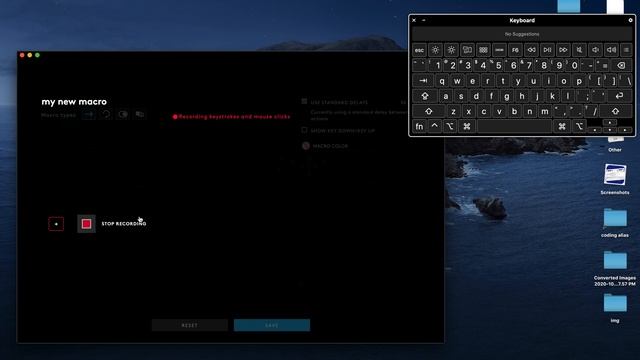The image size is (640, 360).
Task: Tap the fast-forward media key
Action: [x=563, y=50]
